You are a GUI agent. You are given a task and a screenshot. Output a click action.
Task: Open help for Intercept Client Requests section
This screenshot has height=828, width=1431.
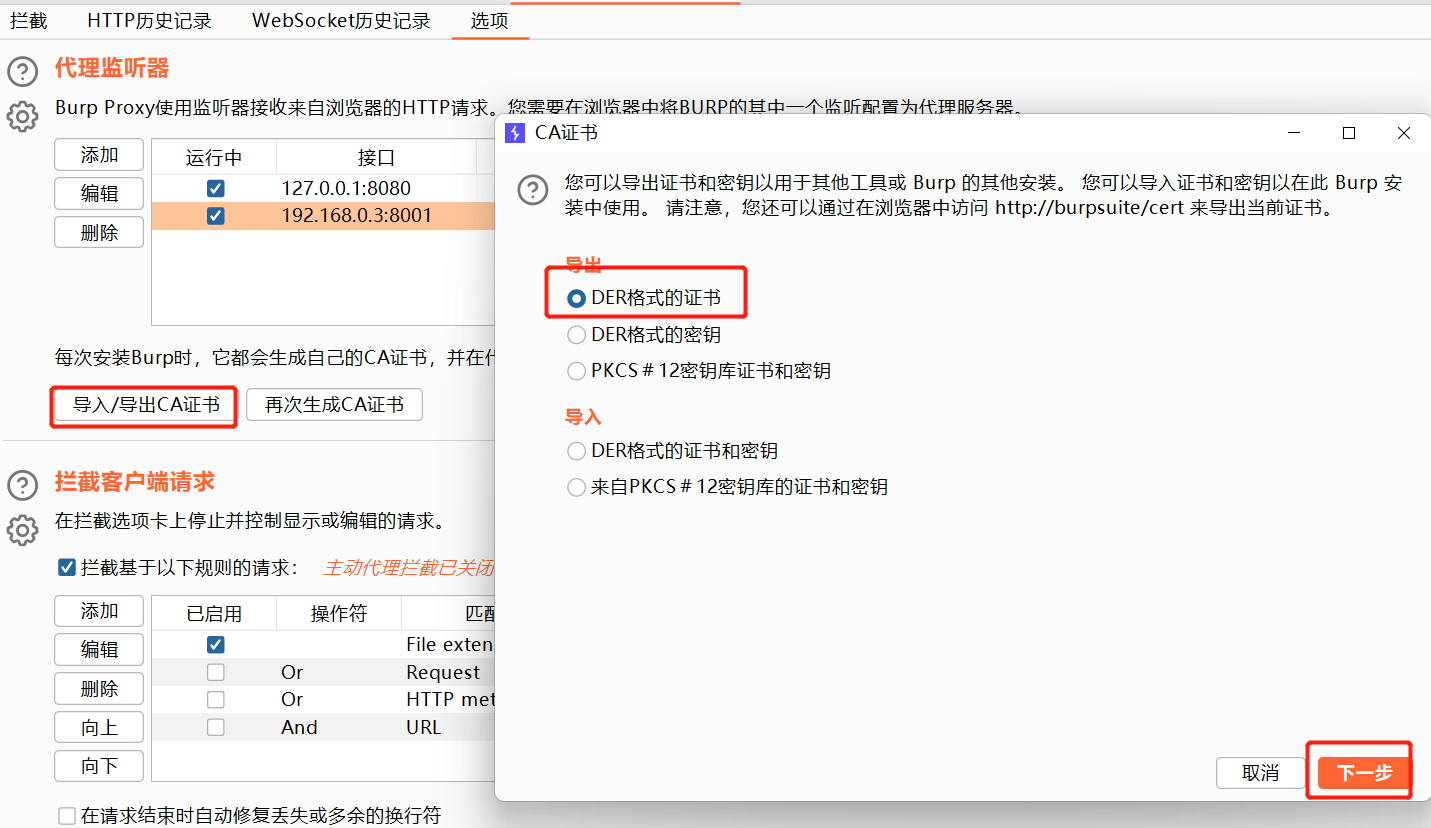[x=22, y=486]
